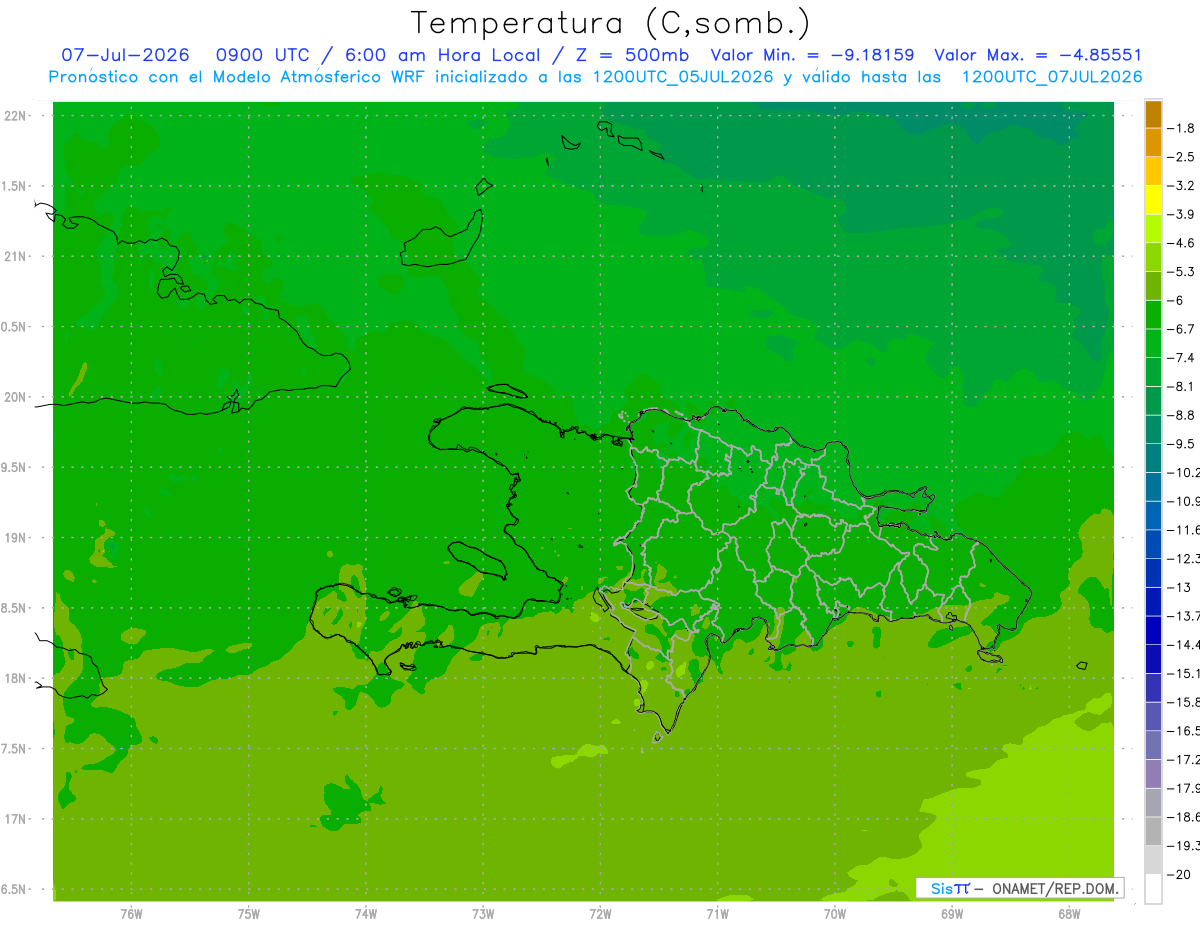Select the 'Z = 500mb' level label
Screen dimensions: 1200x927
pyautogui.click(x=631, y=55)
